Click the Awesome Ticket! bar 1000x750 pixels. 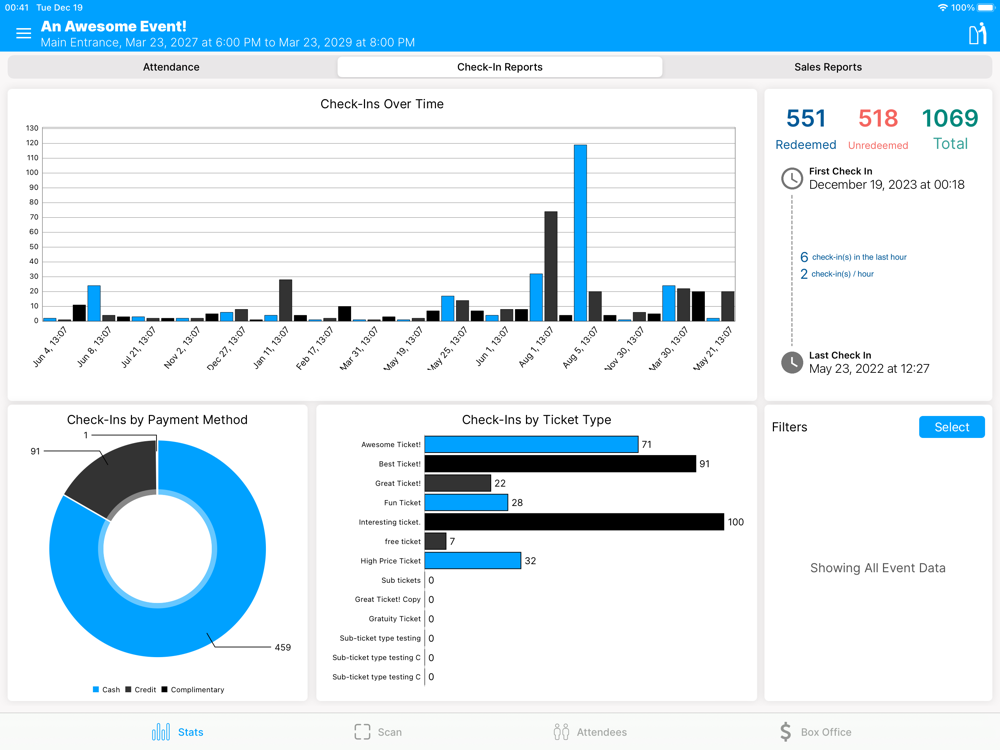click(531, 445)
